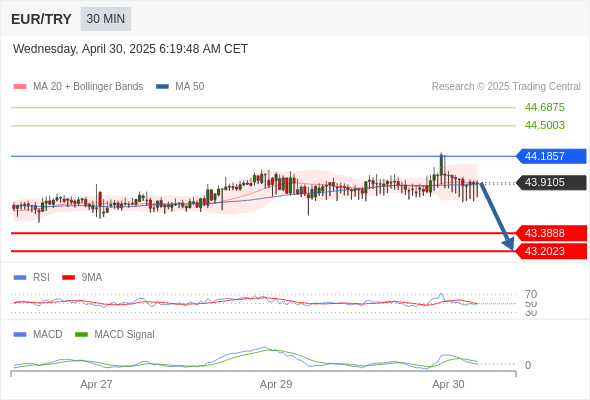590x400 pixels.
Task: Click the MA 20 + Bollinger Bands red swatch
Action: 20,87
